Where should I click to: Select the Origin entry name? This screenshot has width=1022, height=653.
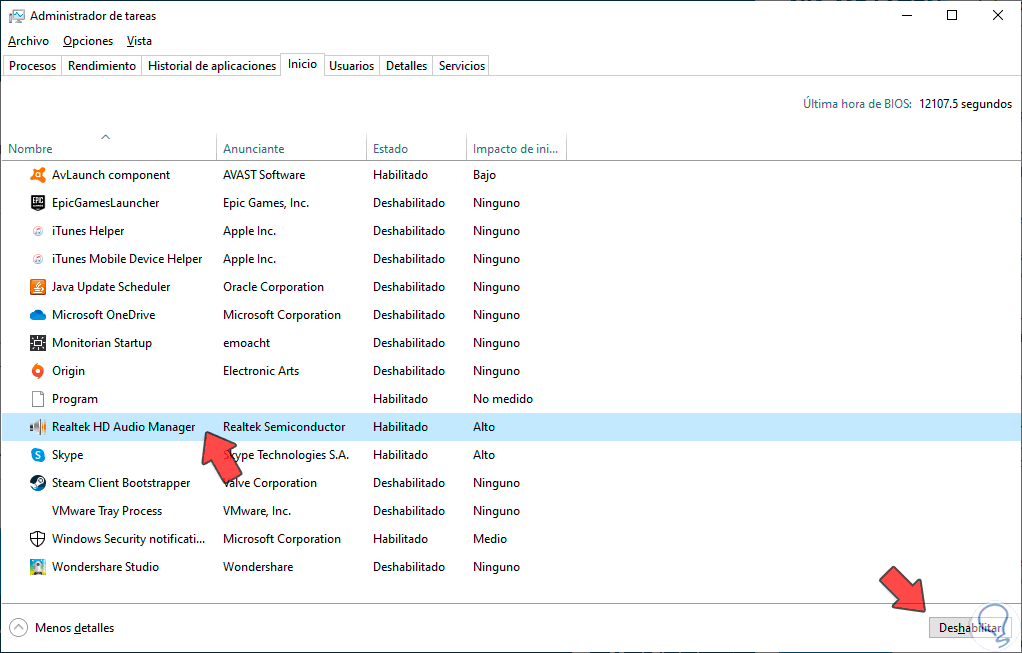coord(68,371)
